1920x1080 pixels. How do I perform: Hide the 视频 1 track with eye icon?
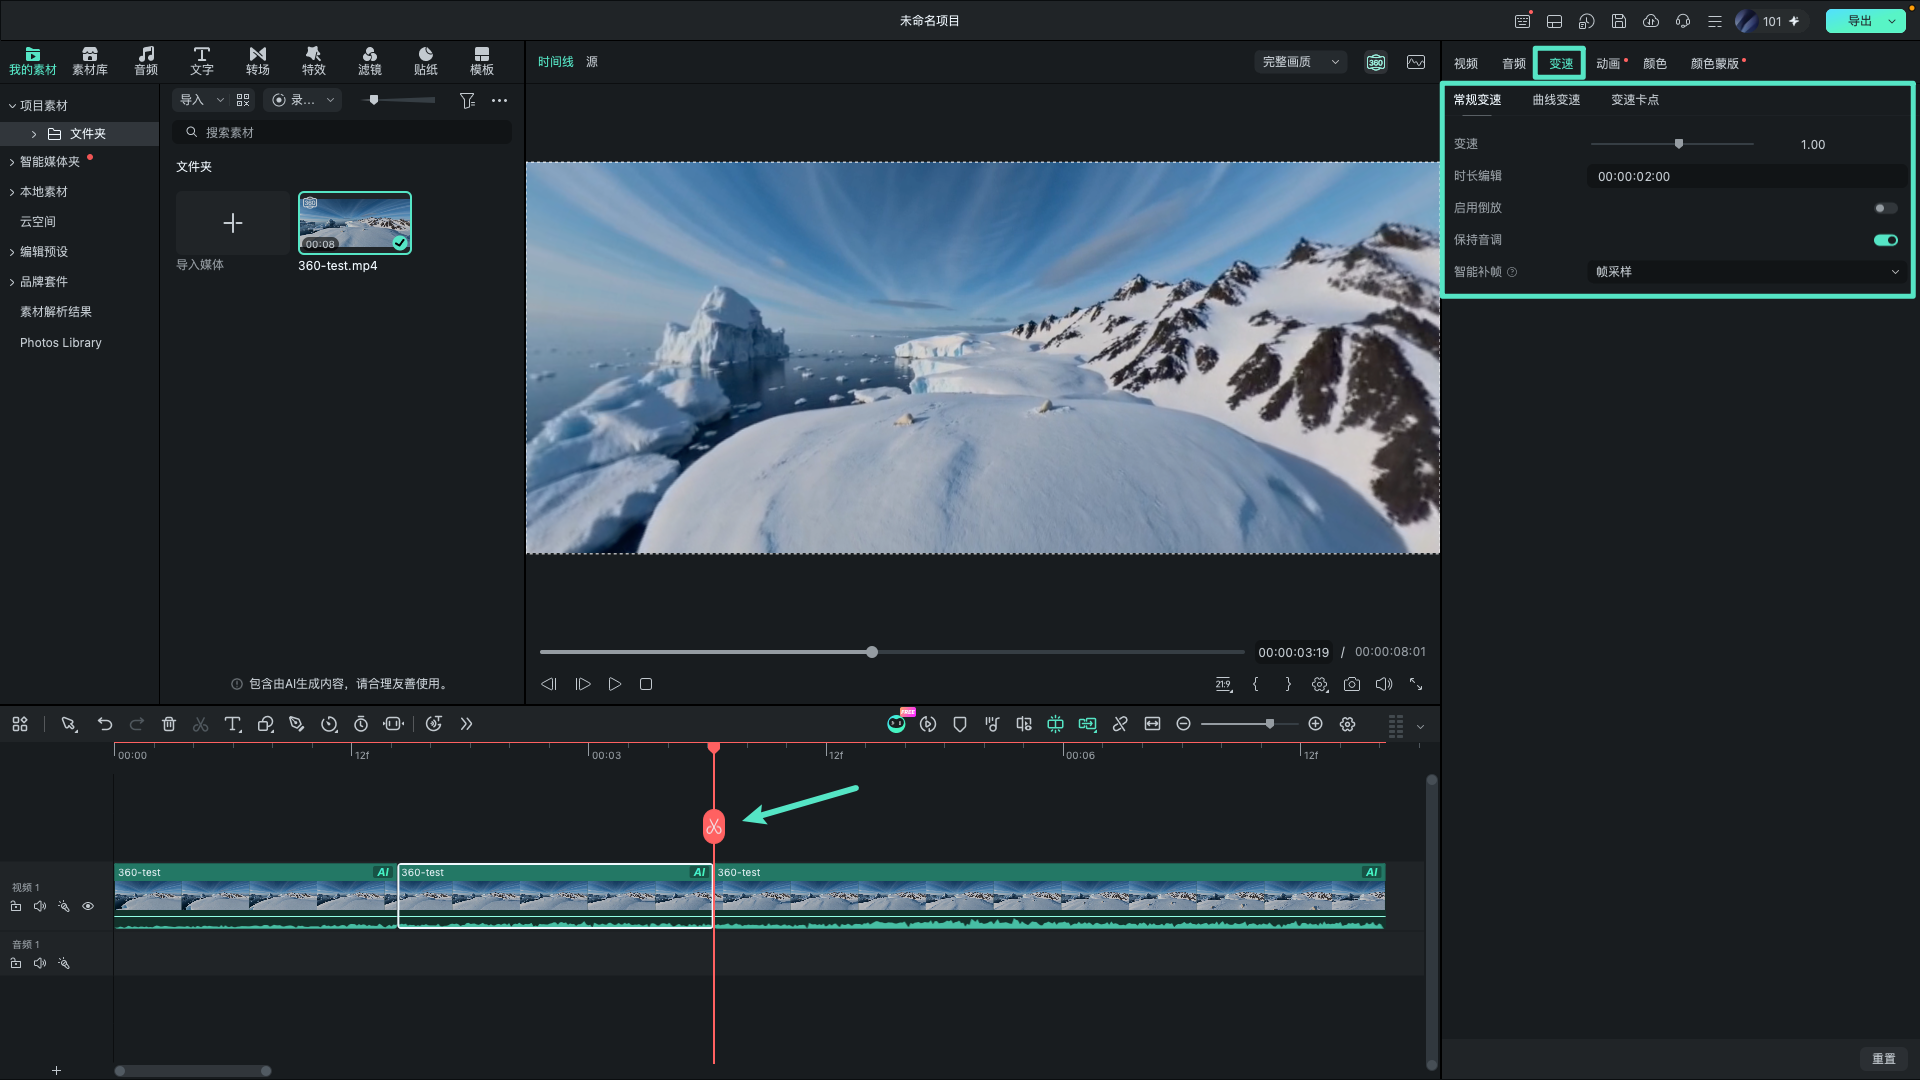coord(88,906)
